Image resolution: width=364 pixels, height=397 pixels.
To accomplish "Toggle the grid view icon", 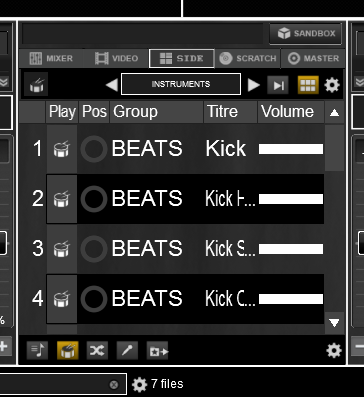I will (308, 85).
